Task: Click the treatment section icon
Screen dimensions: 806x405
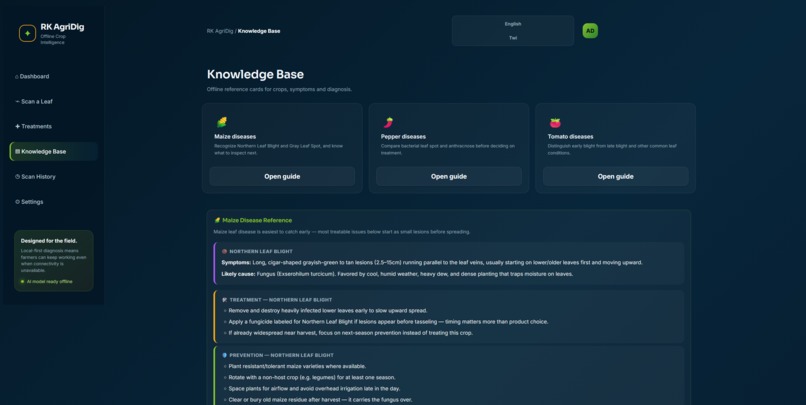Action: (x=224, y=300)
